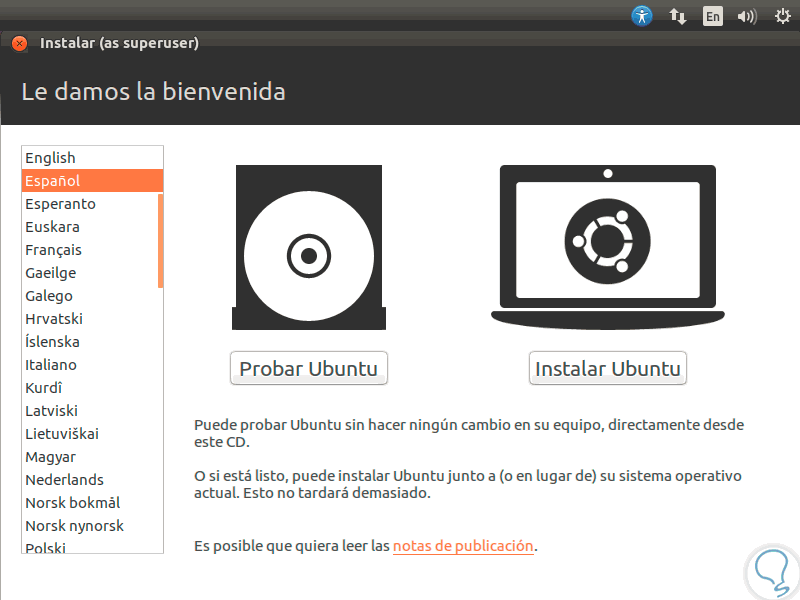Select Norsk bokmål in the language list
The image size is (800, 600).
92,503
